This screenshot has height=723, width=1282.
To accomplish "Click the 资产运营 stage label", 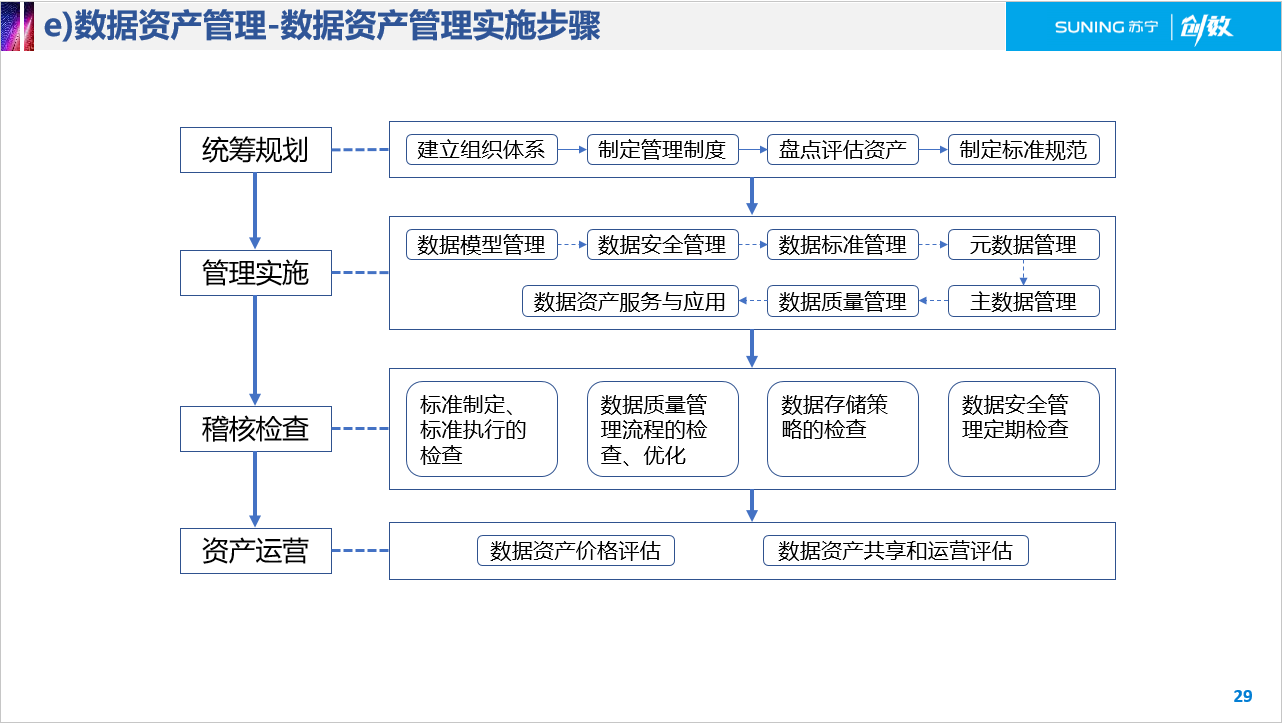I will [255, 550].
